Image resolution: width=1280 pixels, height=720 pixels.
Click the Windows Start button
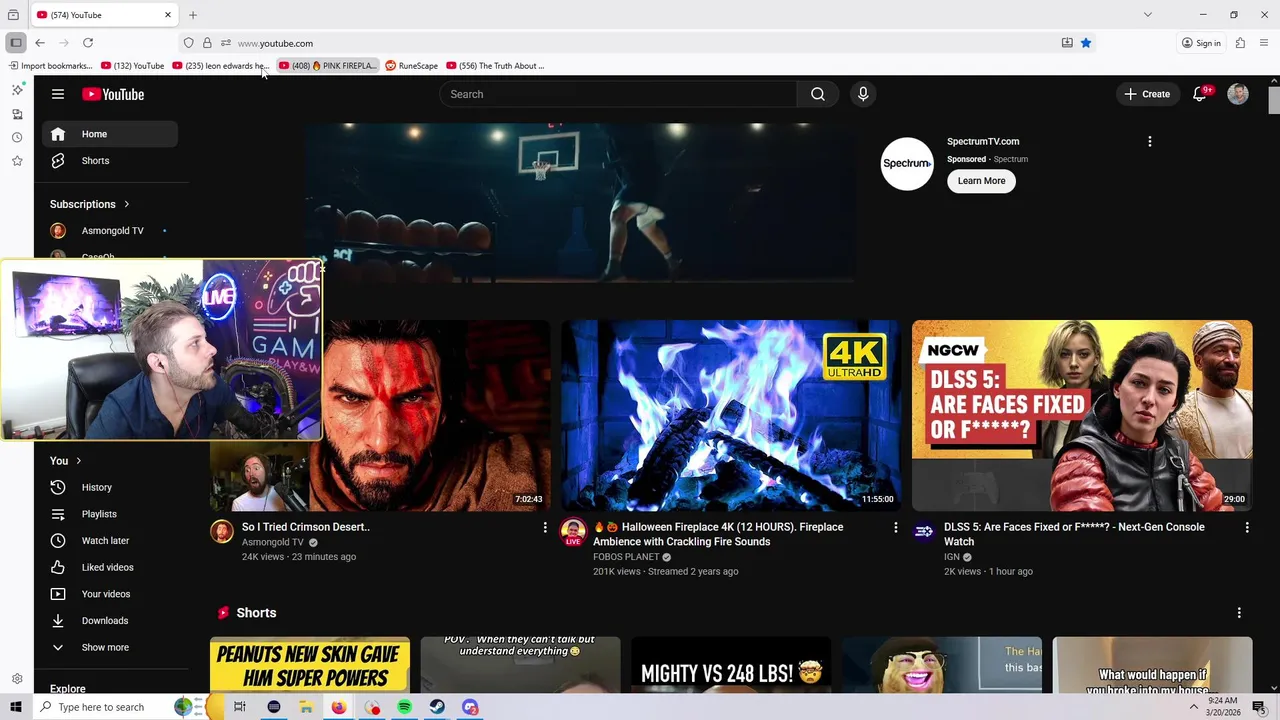(x=16, y=707)
